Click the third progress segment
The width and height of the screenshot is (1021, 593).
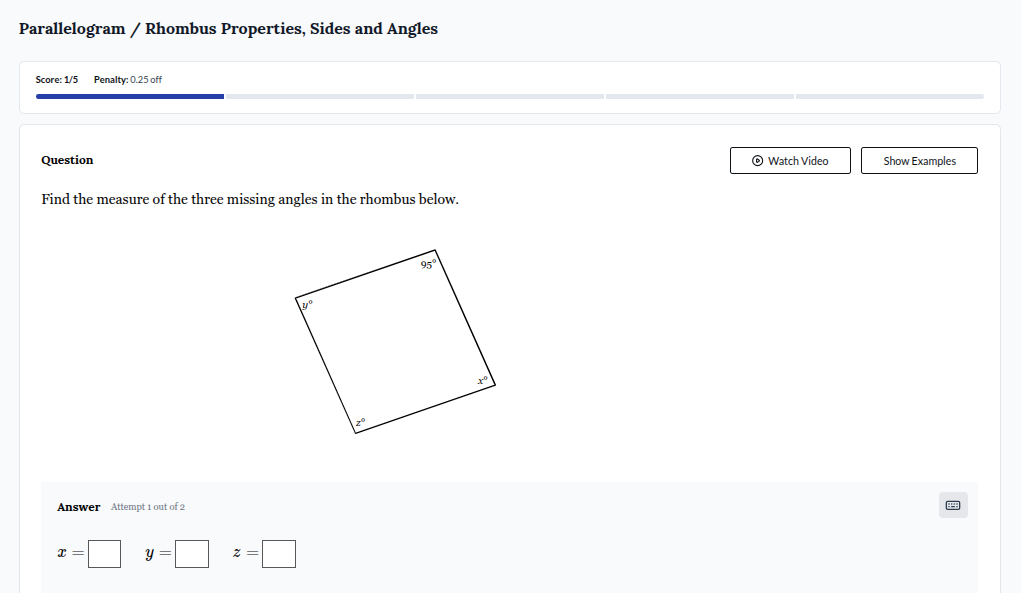(510, 96)
